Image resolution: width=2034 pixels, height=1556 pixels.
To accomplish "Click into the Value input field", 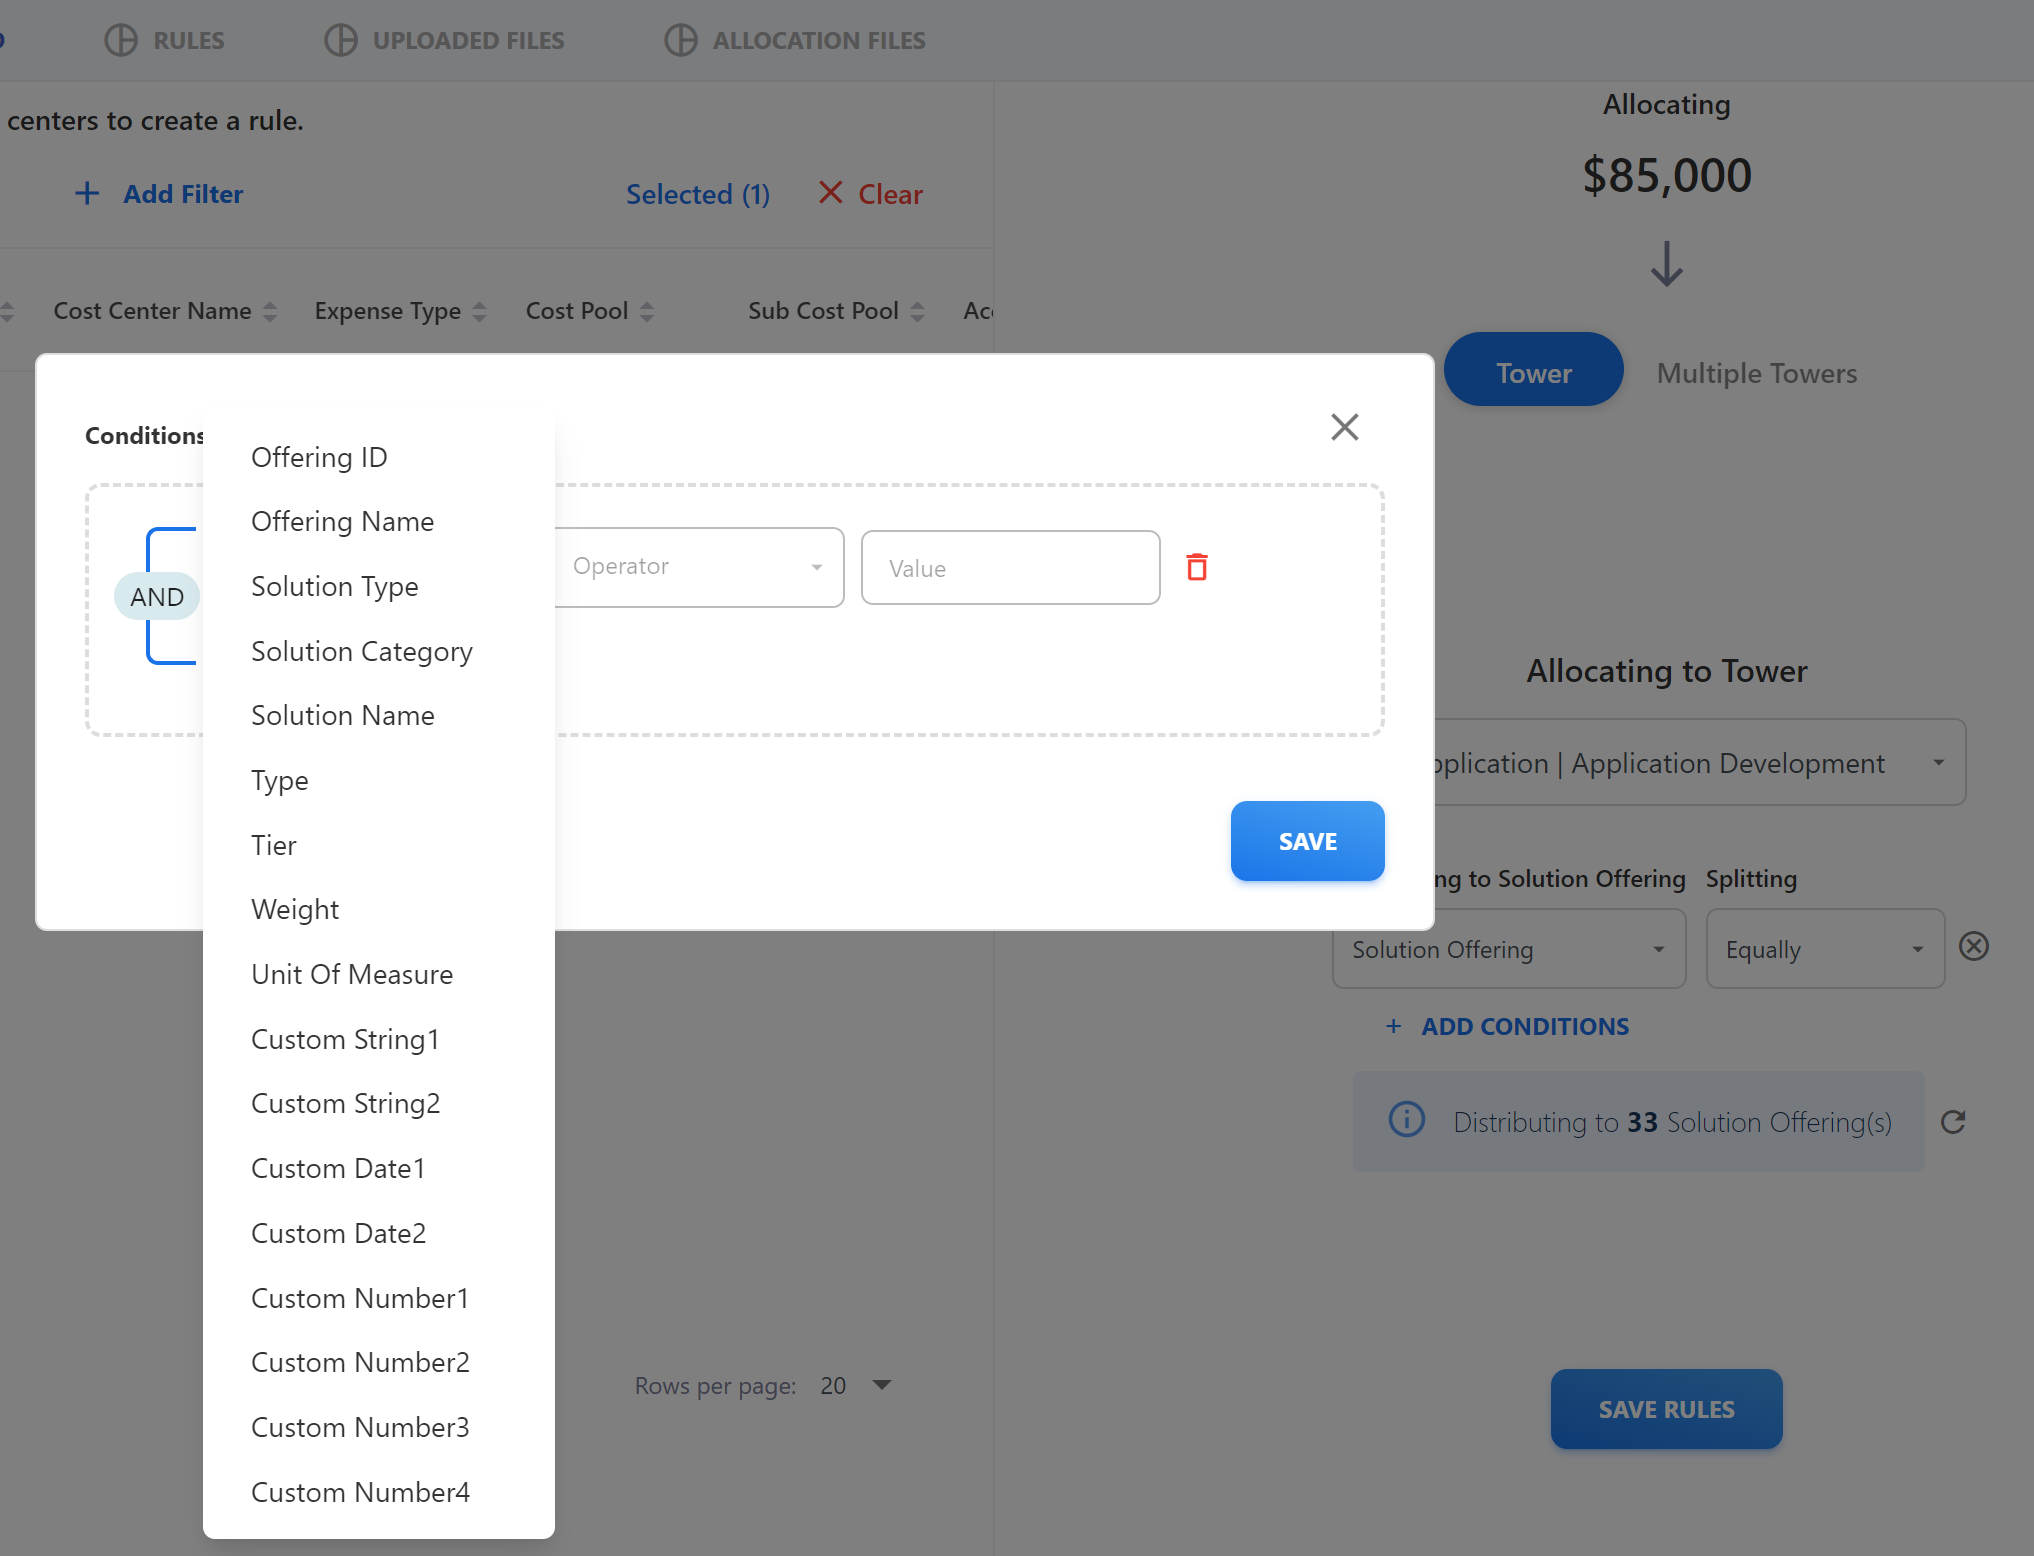I will tap(1010, 568).
